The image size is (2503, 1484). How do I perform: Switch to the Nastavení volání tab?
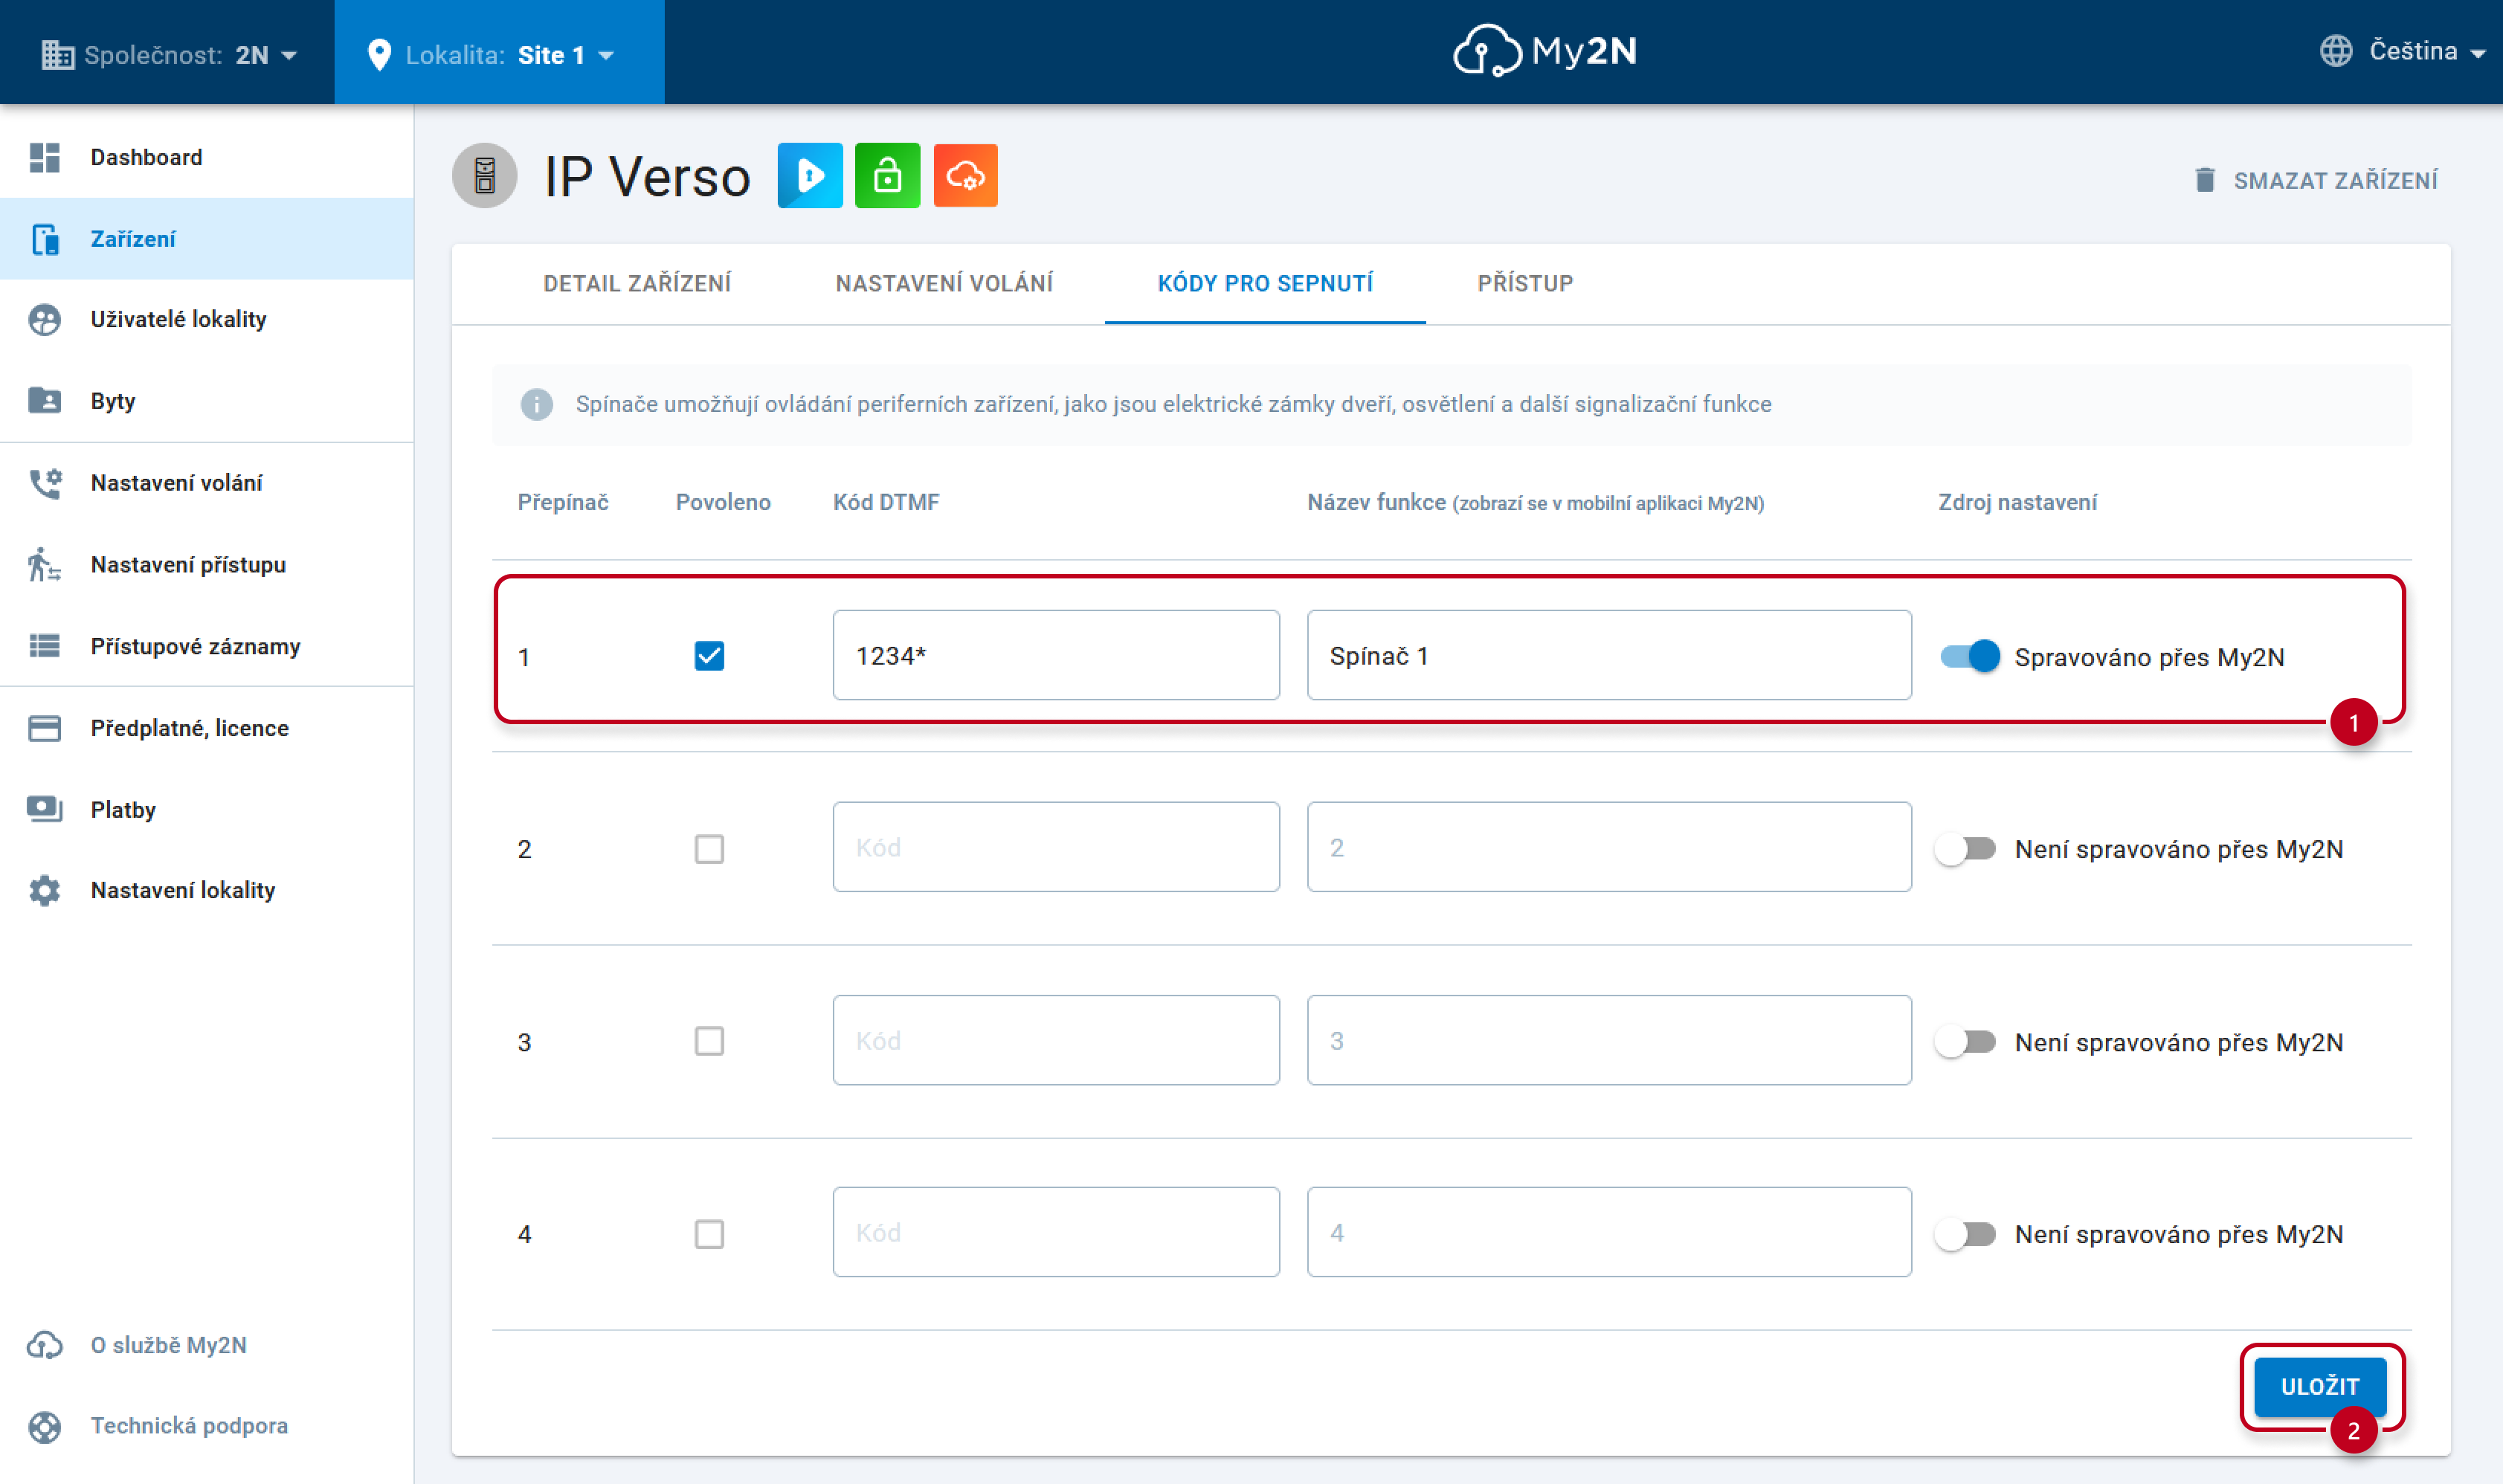point(944,284)
